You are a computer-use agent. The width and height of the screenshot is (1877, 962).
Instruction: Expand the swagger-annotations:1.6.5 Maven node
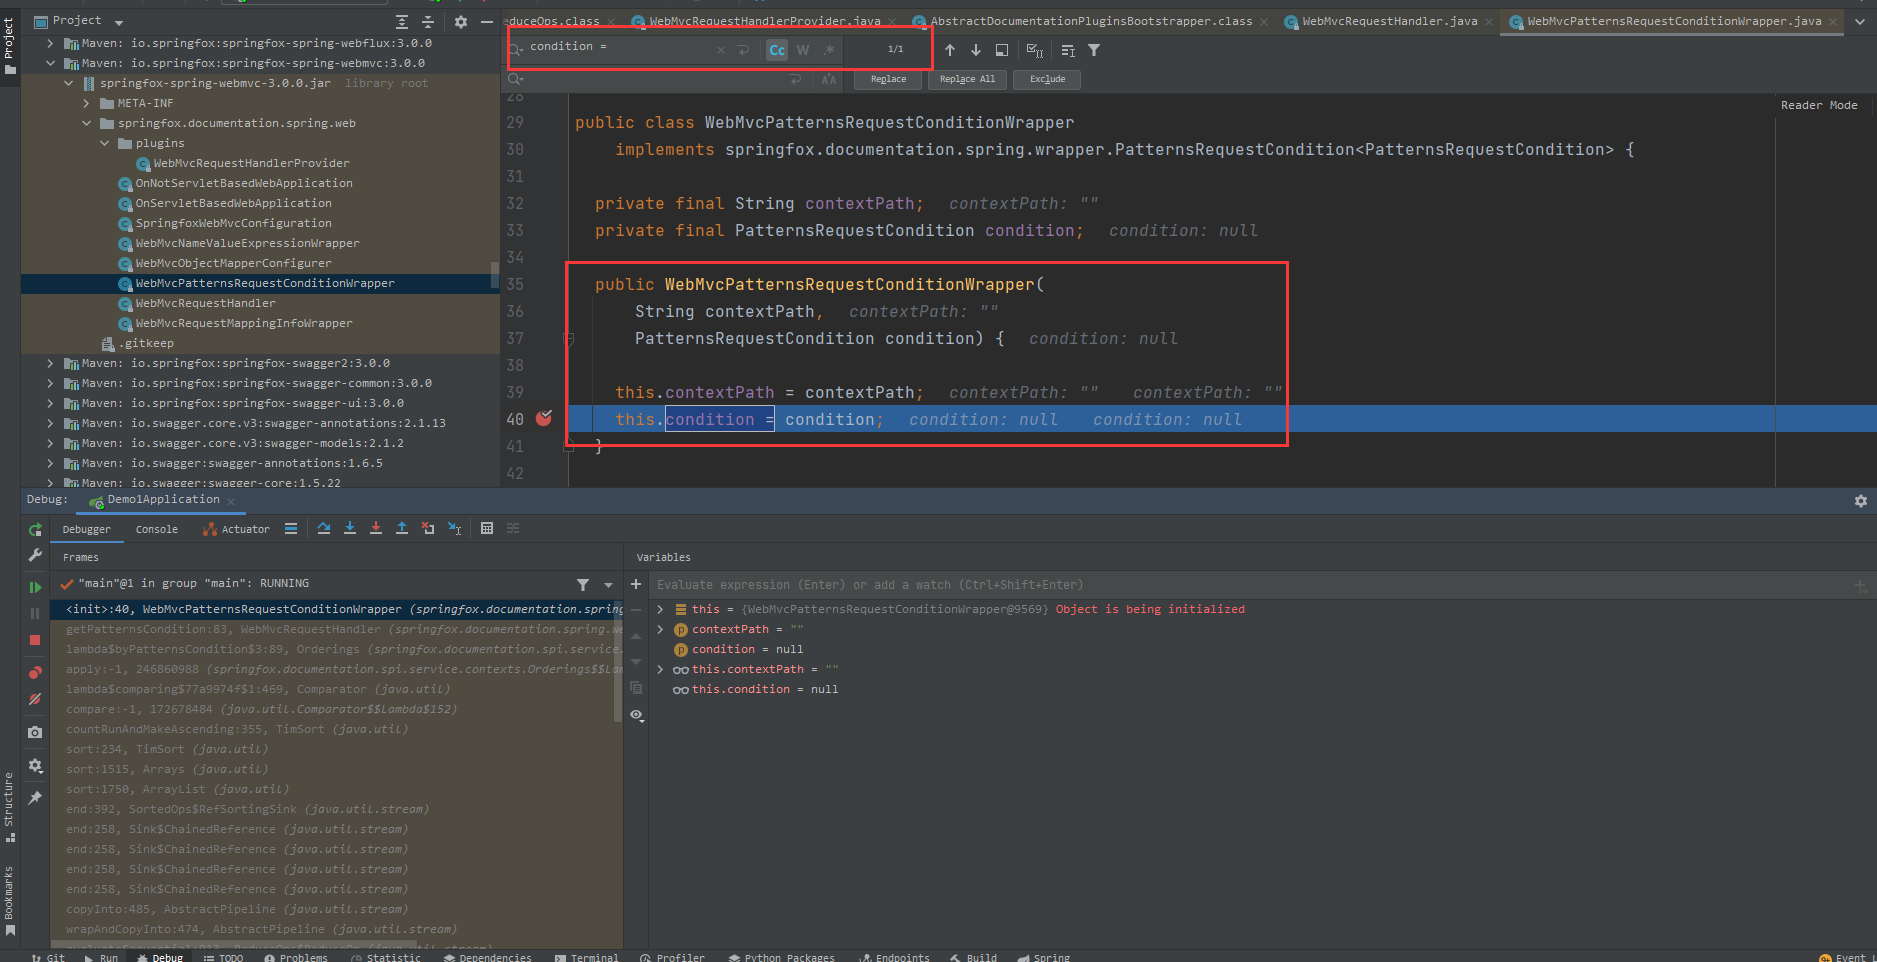point(48,462)
